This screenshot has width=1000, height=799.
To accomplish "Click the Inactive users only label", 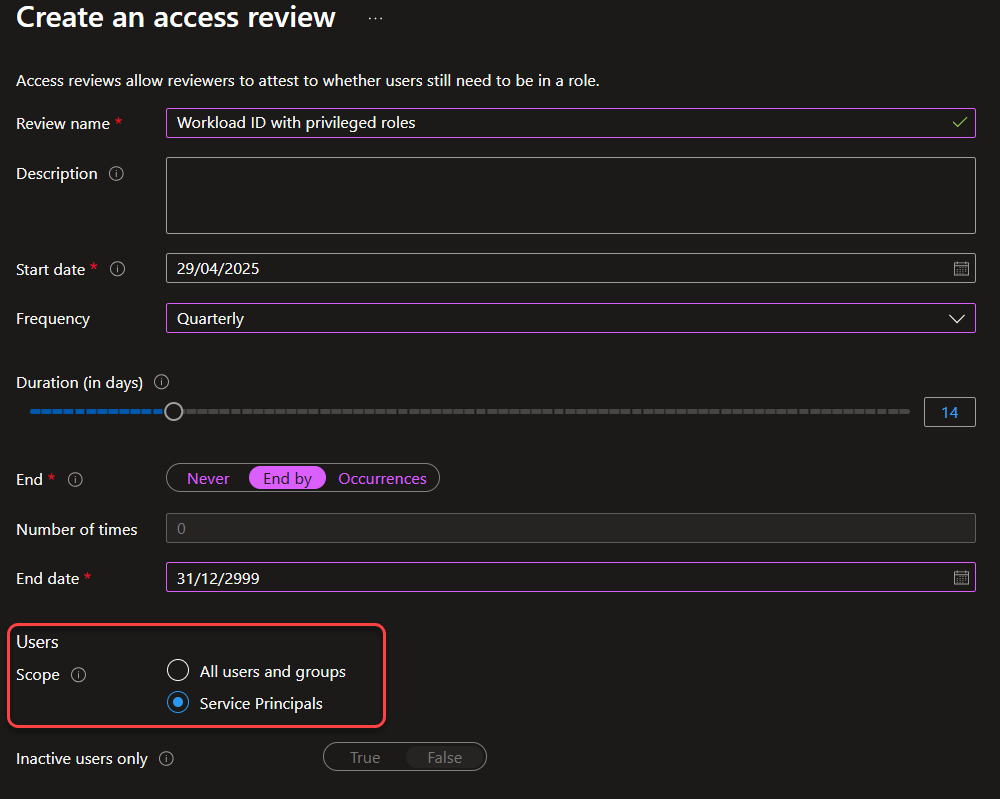I will (x=82, y=759).
